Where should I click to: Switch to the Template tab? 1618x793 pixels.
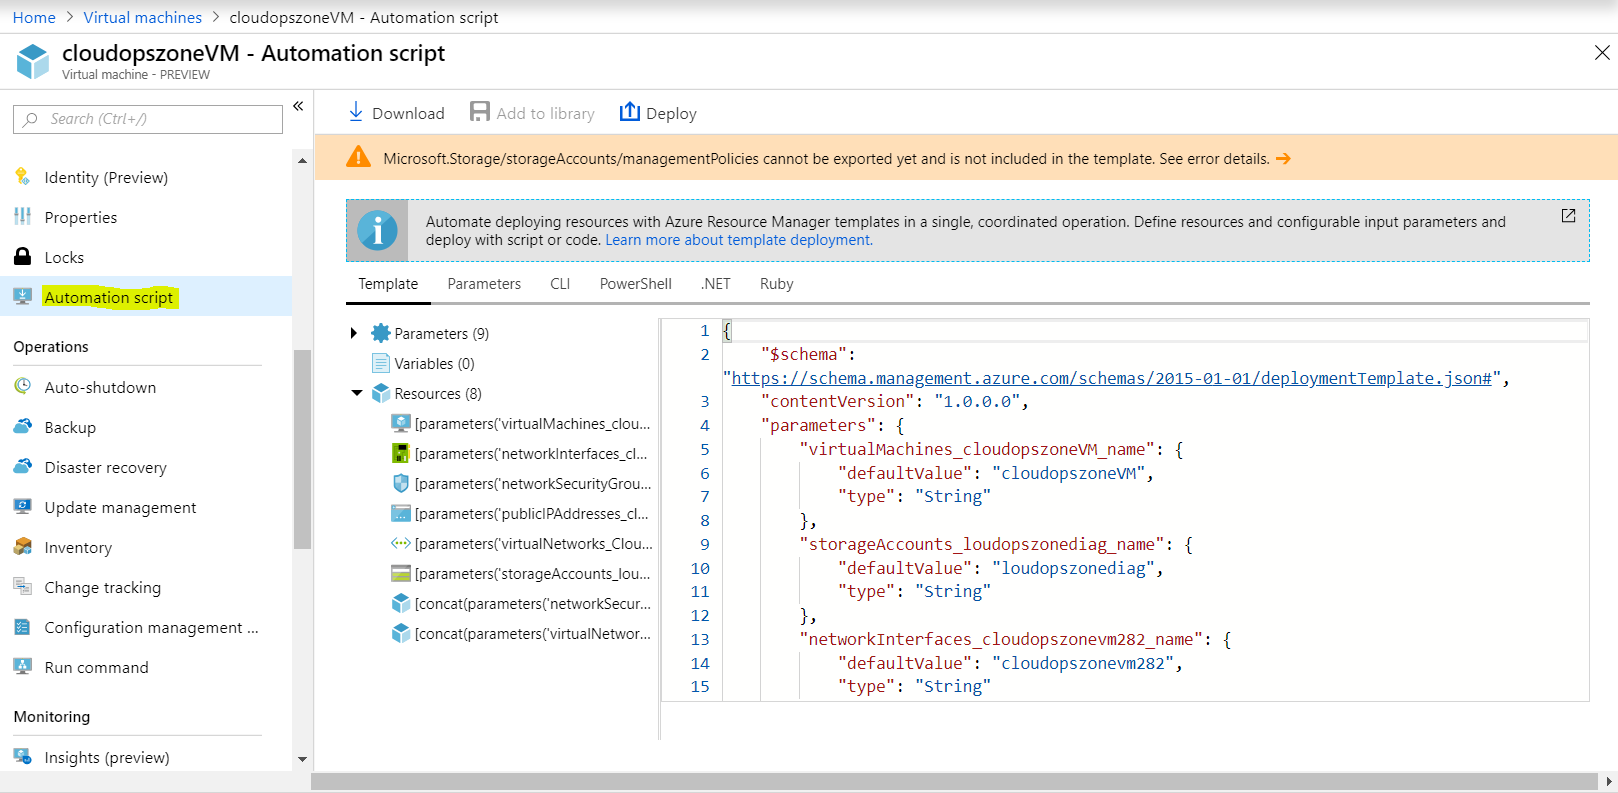[x=388, y=284]
